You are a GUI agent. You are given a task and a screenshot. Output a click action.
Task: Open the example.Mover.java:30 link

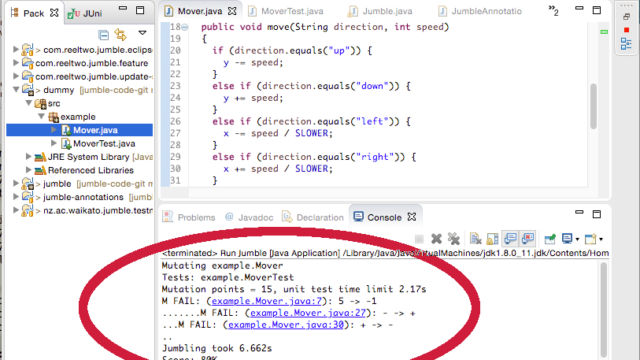286,325
